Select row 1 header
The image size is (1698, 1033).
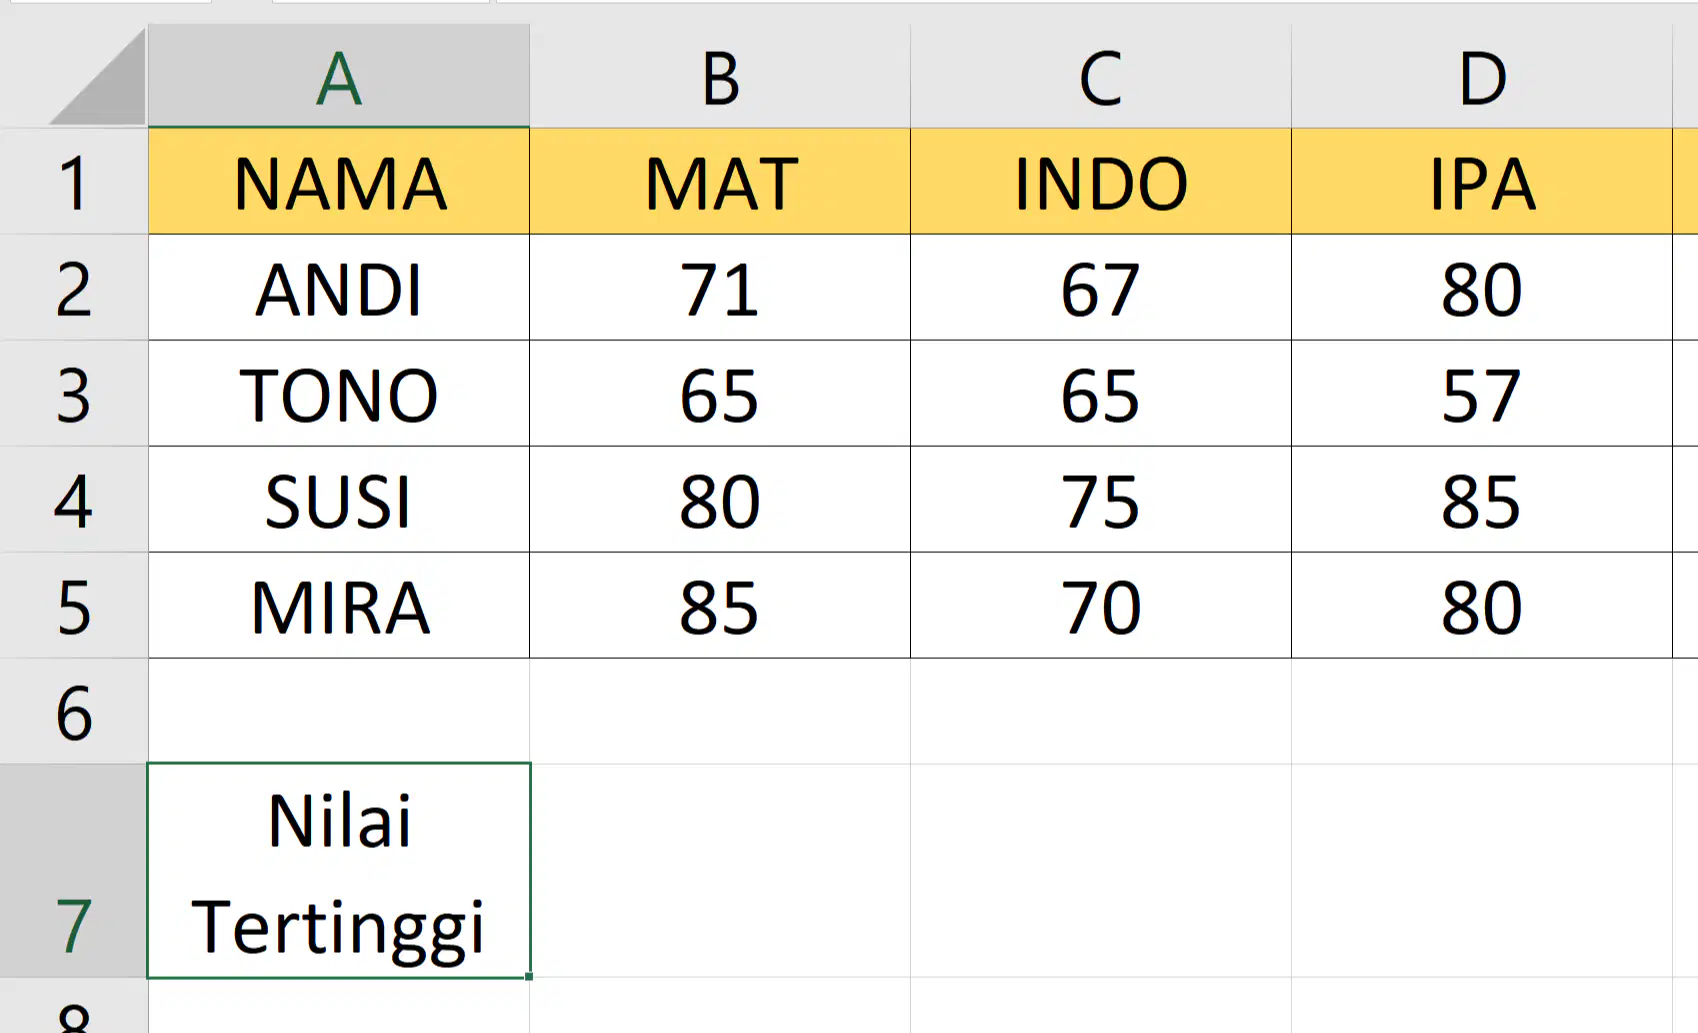coord(73,182)
